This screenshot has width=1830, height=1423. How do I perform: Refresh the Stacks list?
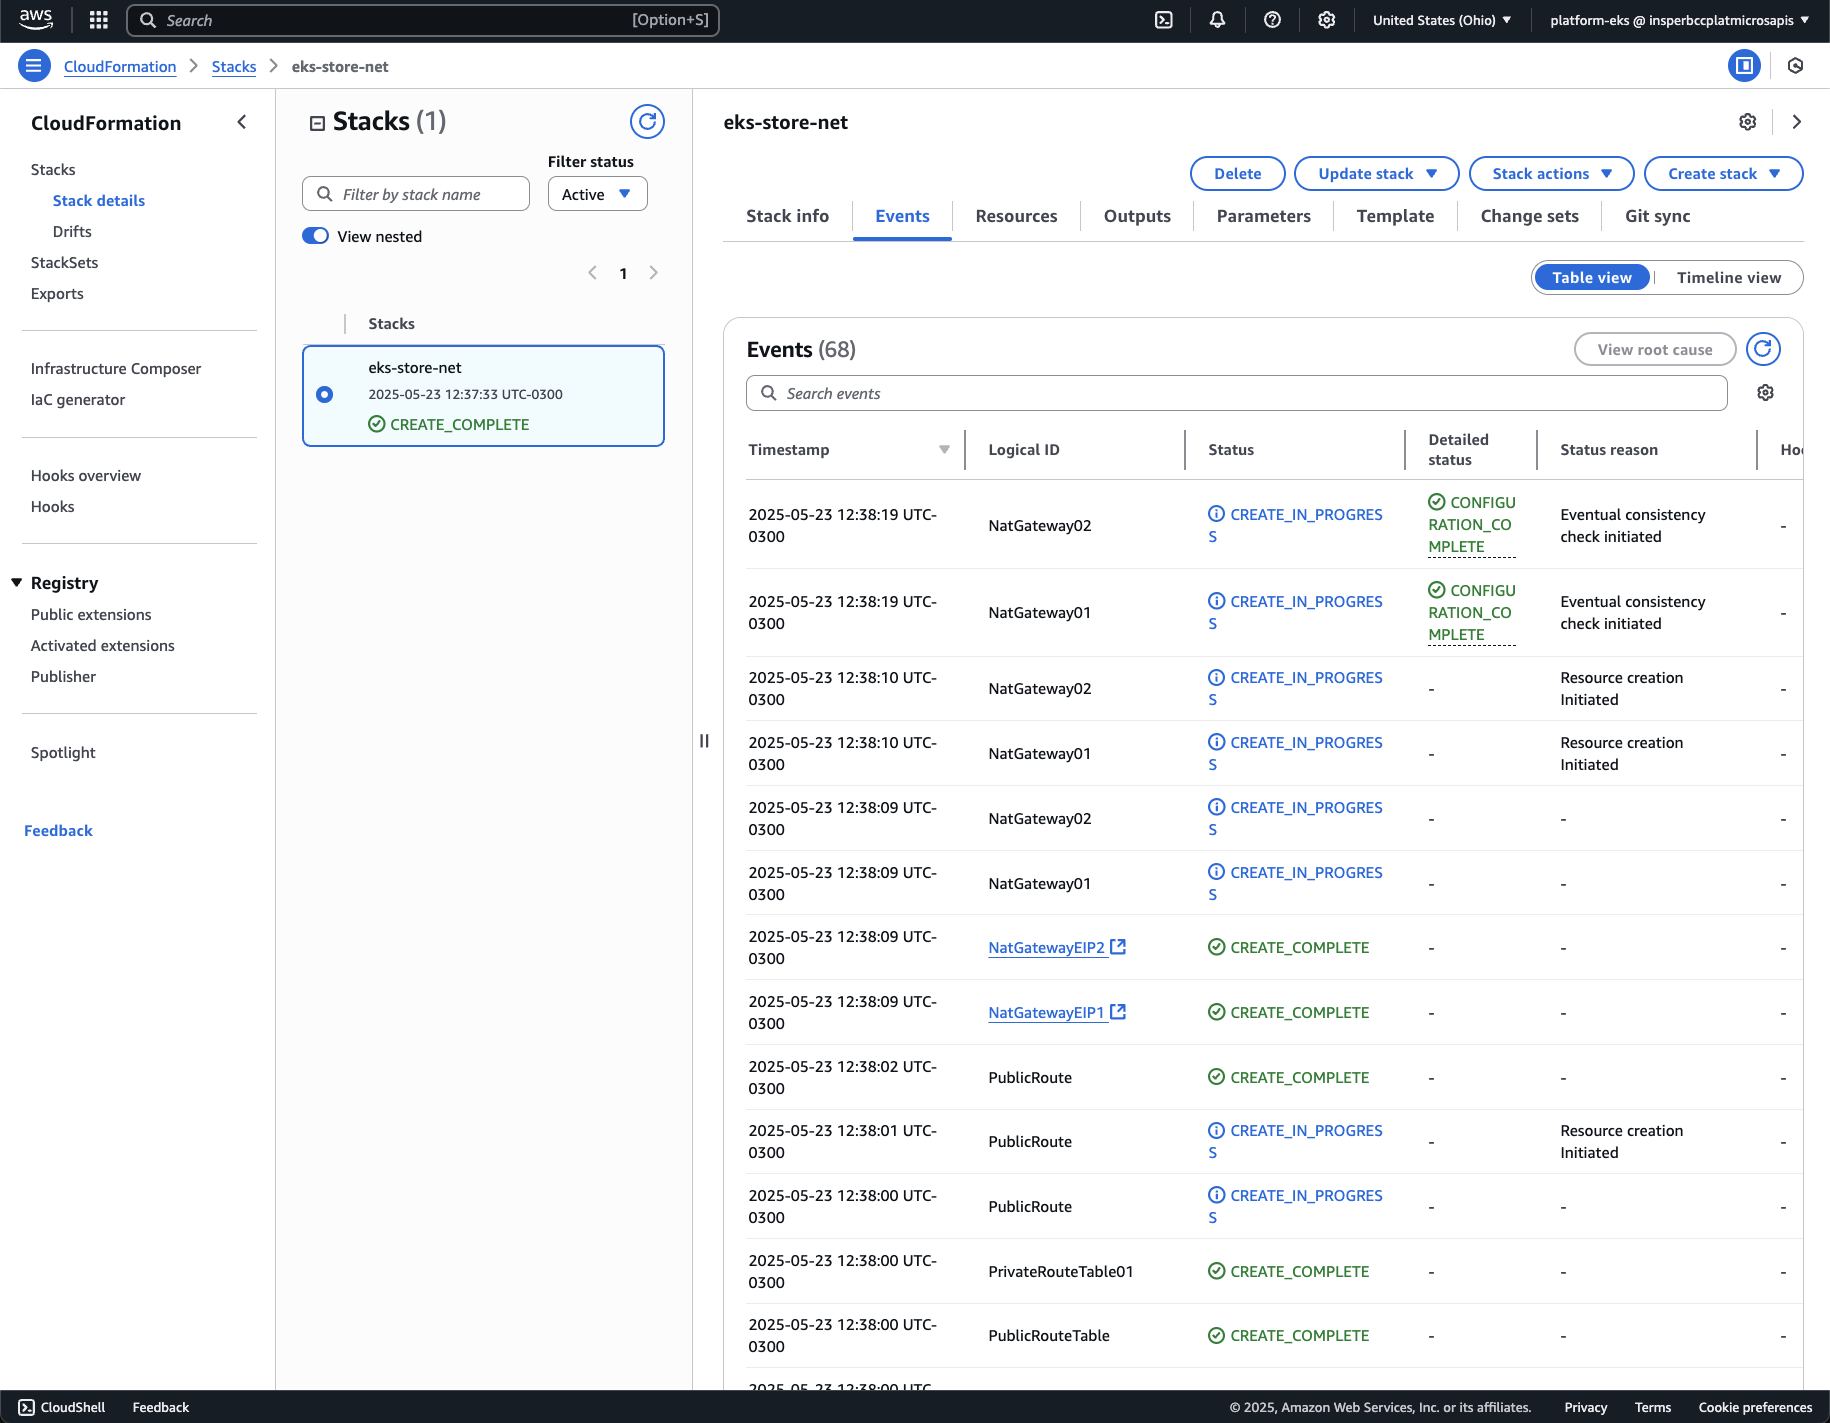(x=647, y=122)
